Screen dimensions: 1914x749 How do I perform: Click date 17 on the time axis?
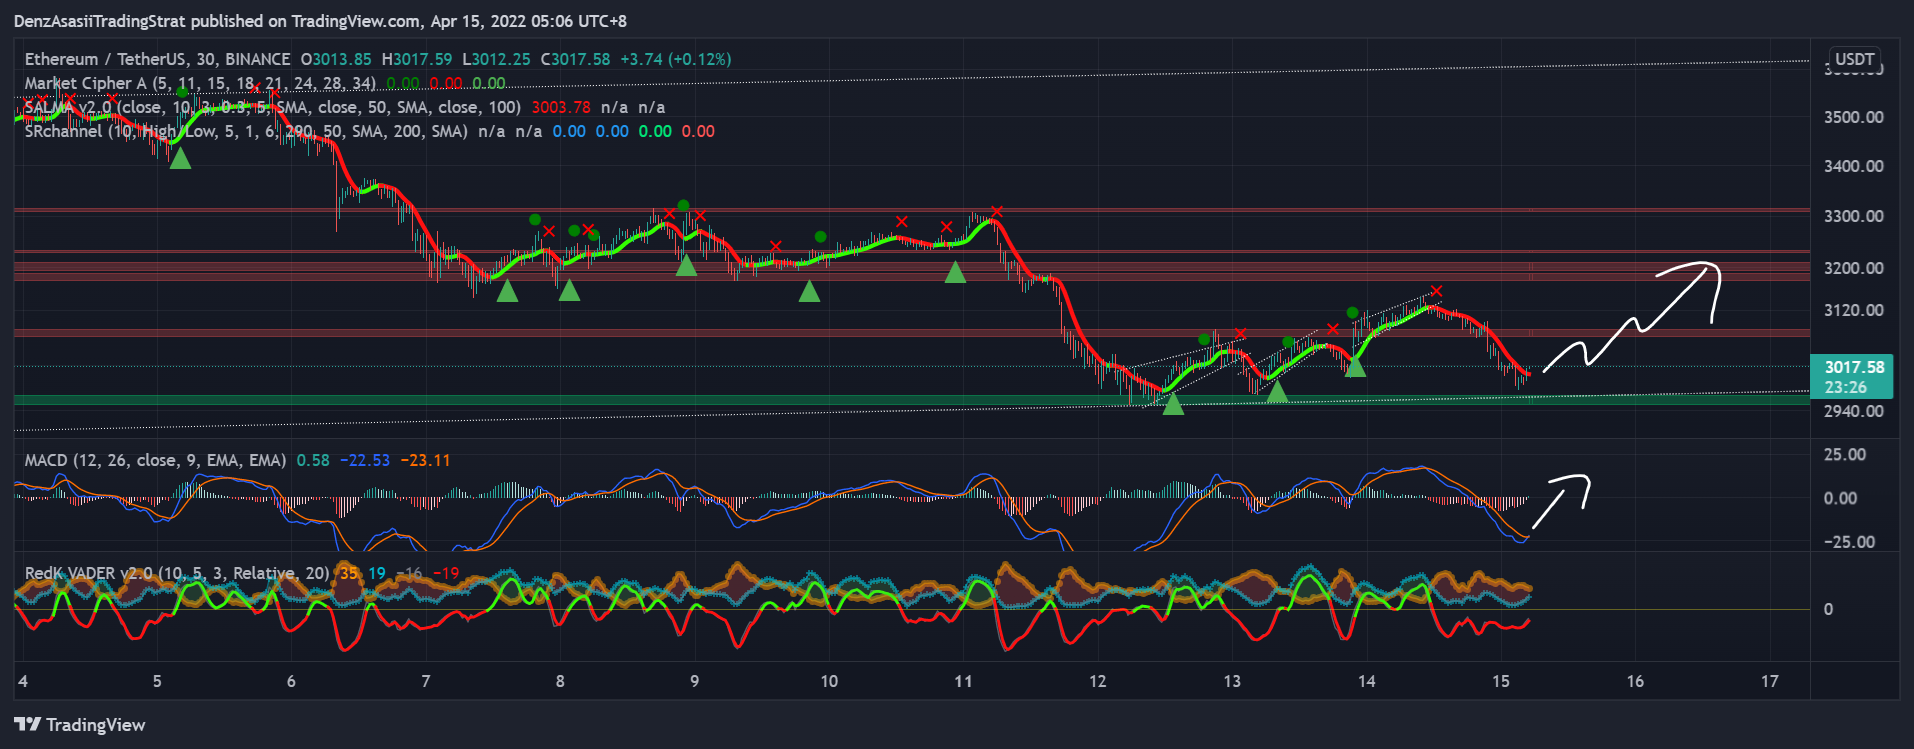1770,681
